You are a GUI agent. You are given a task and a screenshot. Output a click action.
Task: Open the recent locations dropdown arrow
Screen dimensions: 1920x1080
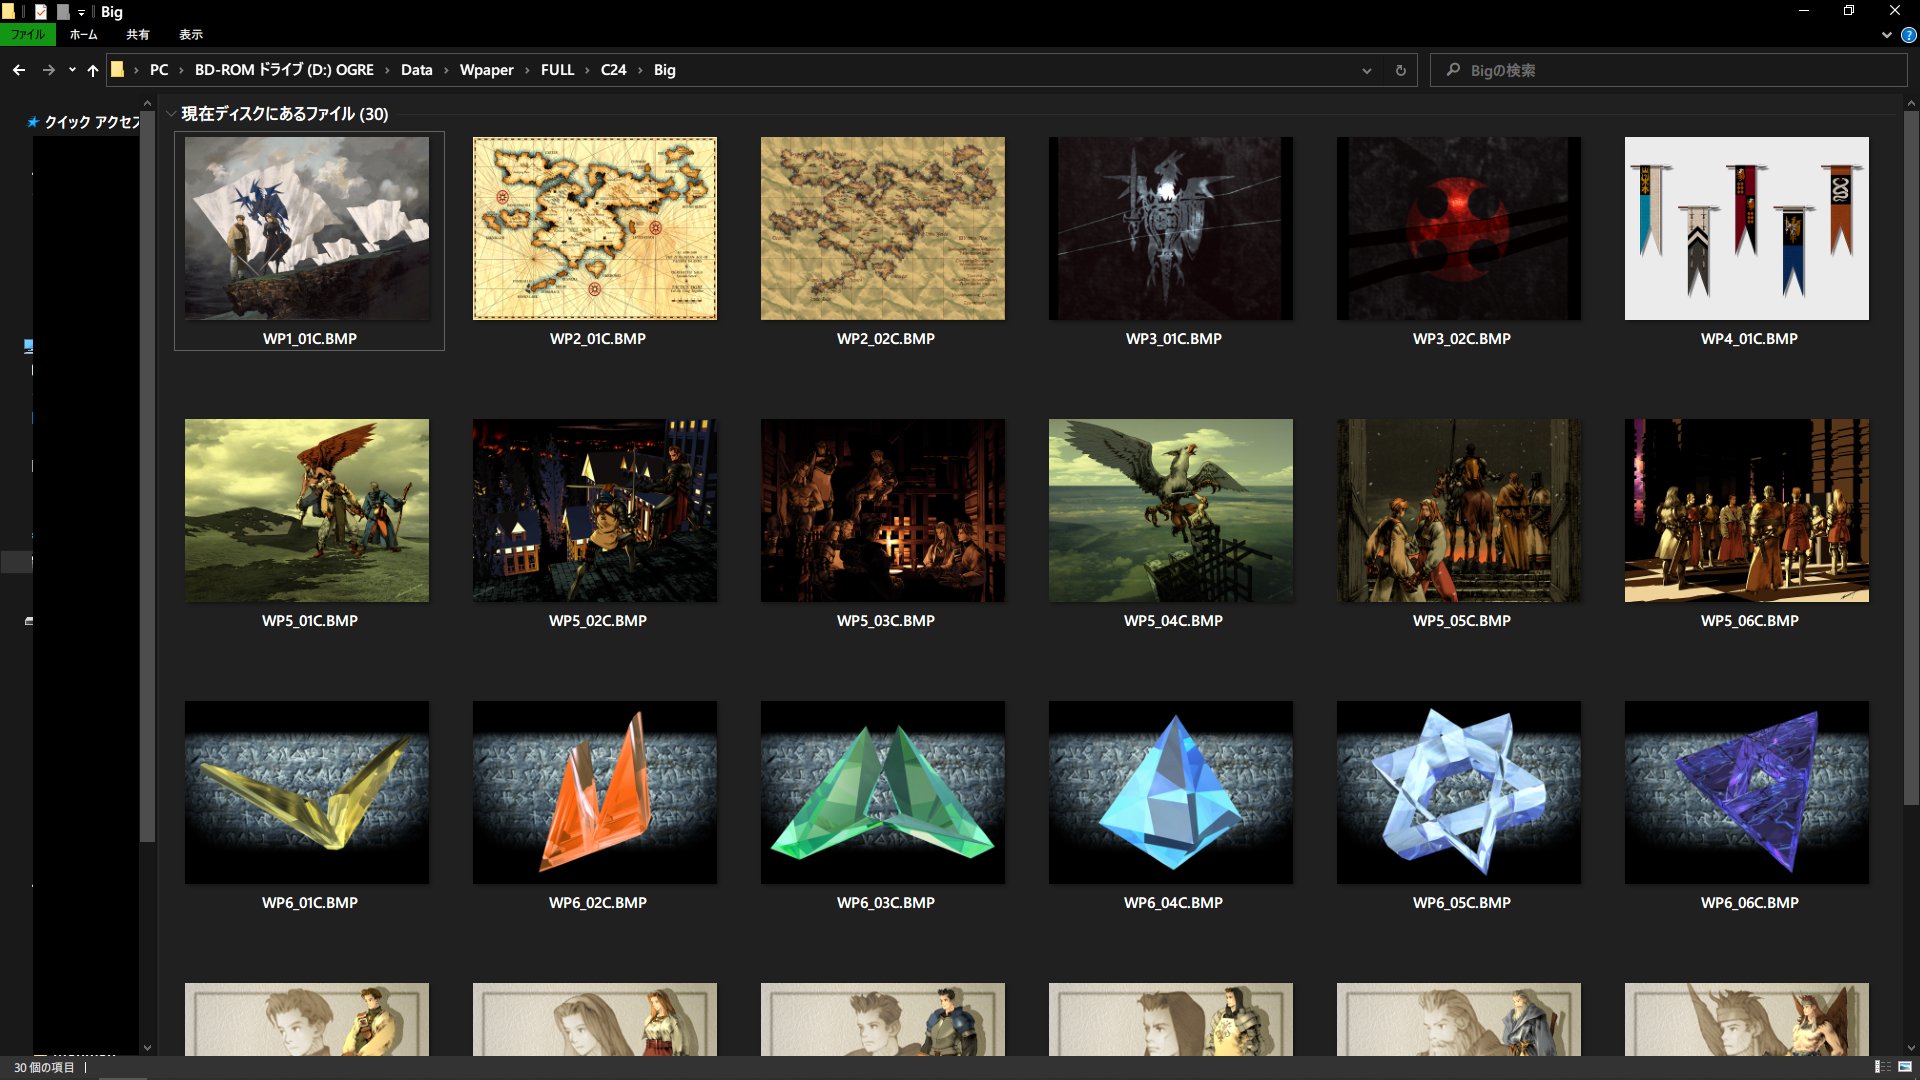click(72, 70)
